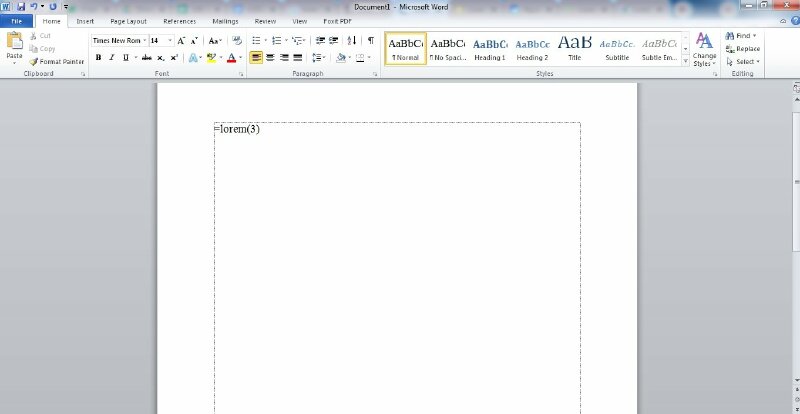Image resolution: width=800 pixels, height=414 pixels.
Task: Select Justify alignment
Action: click(297, 58)
